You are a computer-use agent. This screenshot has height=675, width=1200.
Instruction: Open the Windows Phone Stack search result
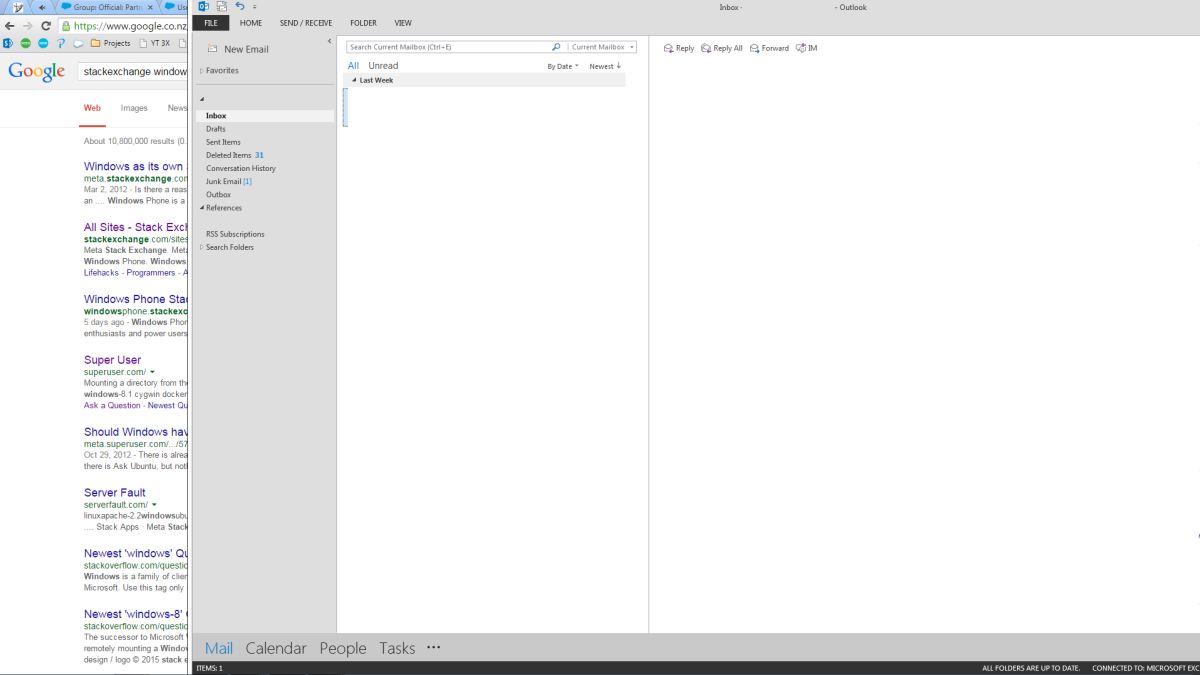coord(136,299)
